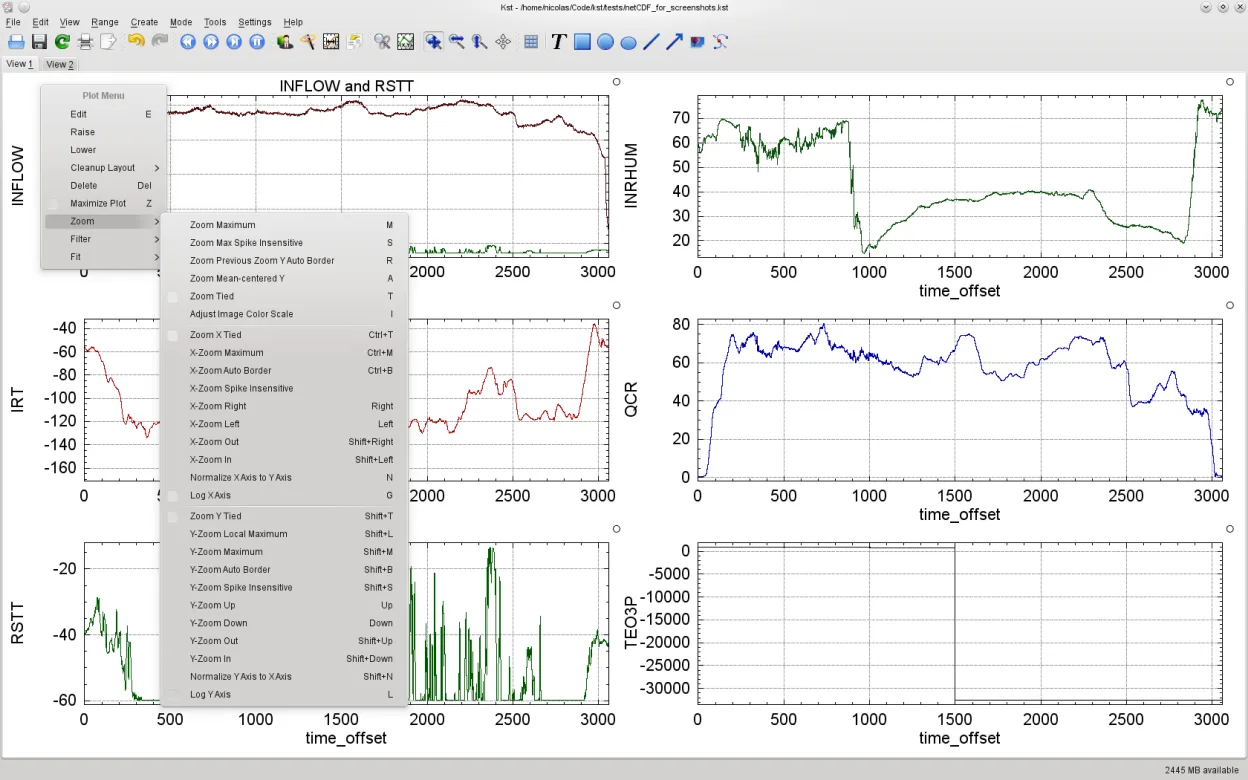Toggle tied-zoom circle on TEO3P plot
Screen dimensions: 1248x780
(1230, 529)
